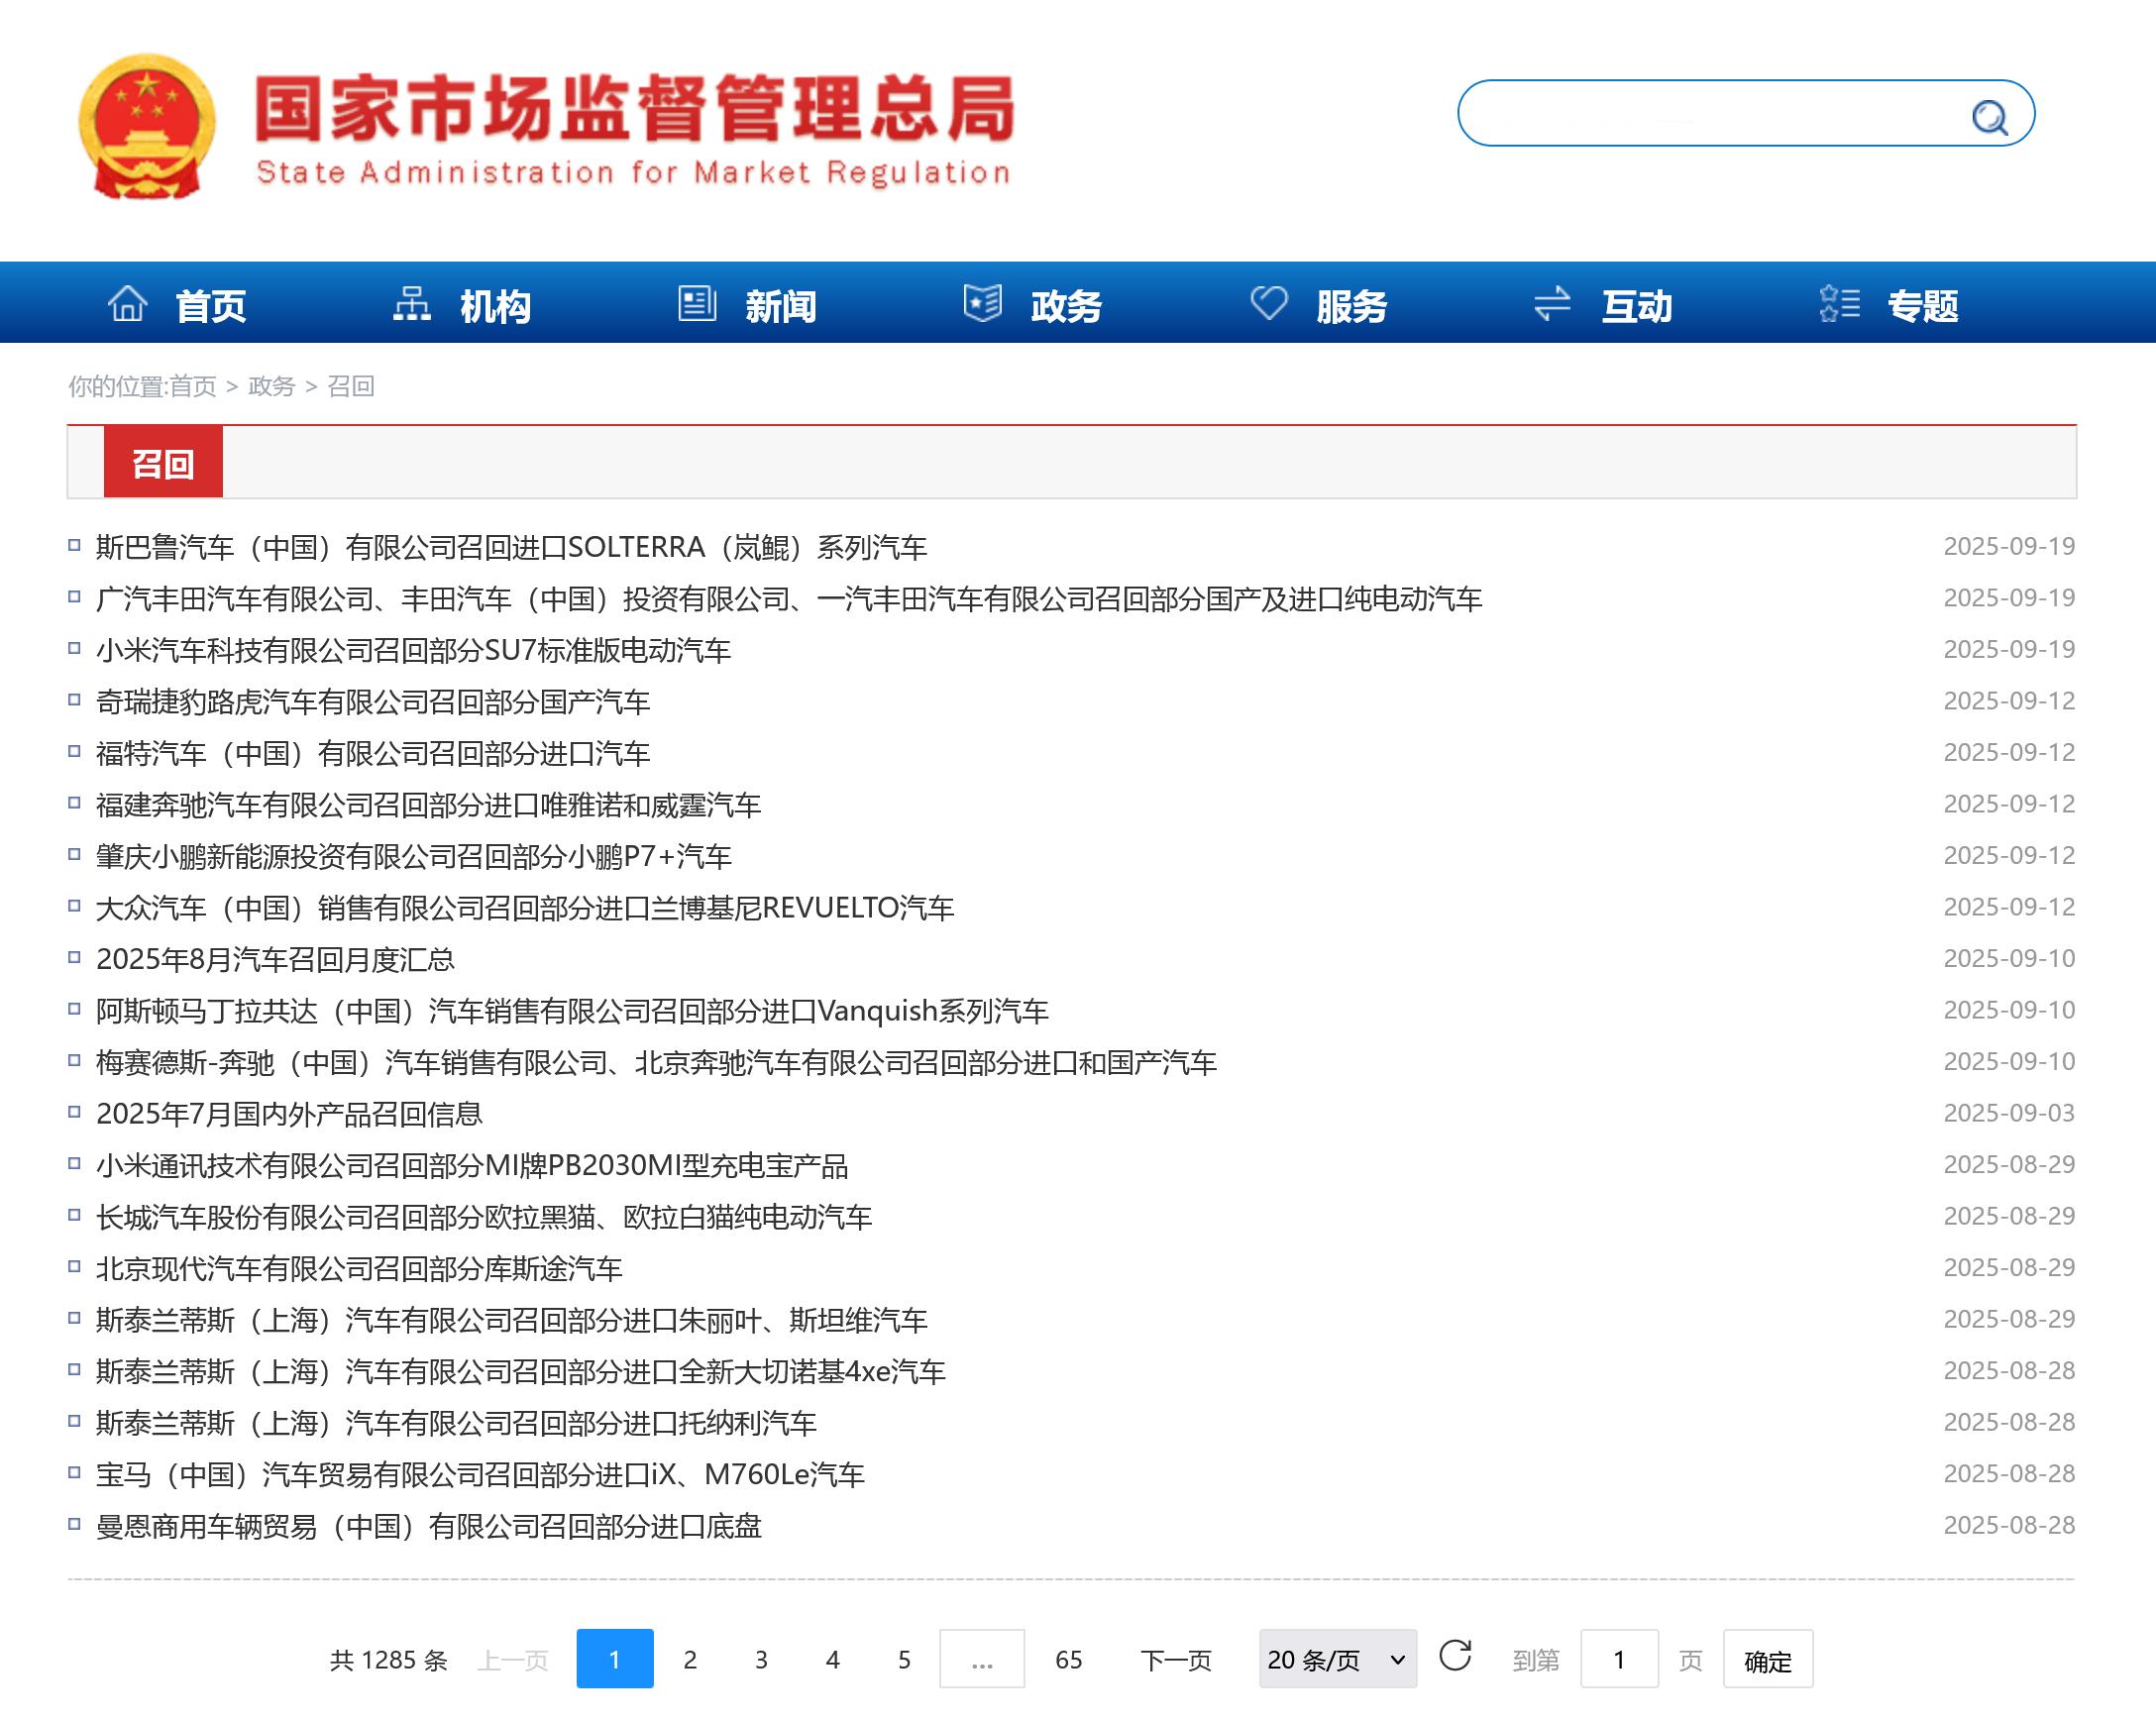This screenshot has width=2156, height=1724.
Task: Open the 梅赛德斯-奔驰 recall notice
Action: [656, 1062]
